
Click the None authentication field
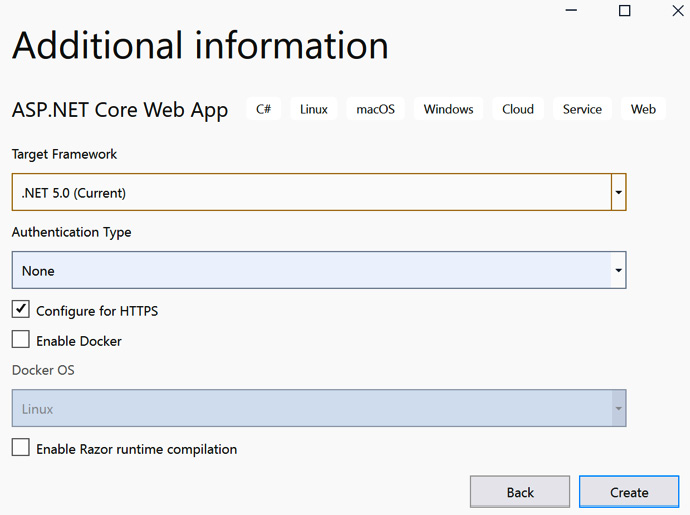click(319, 270)
